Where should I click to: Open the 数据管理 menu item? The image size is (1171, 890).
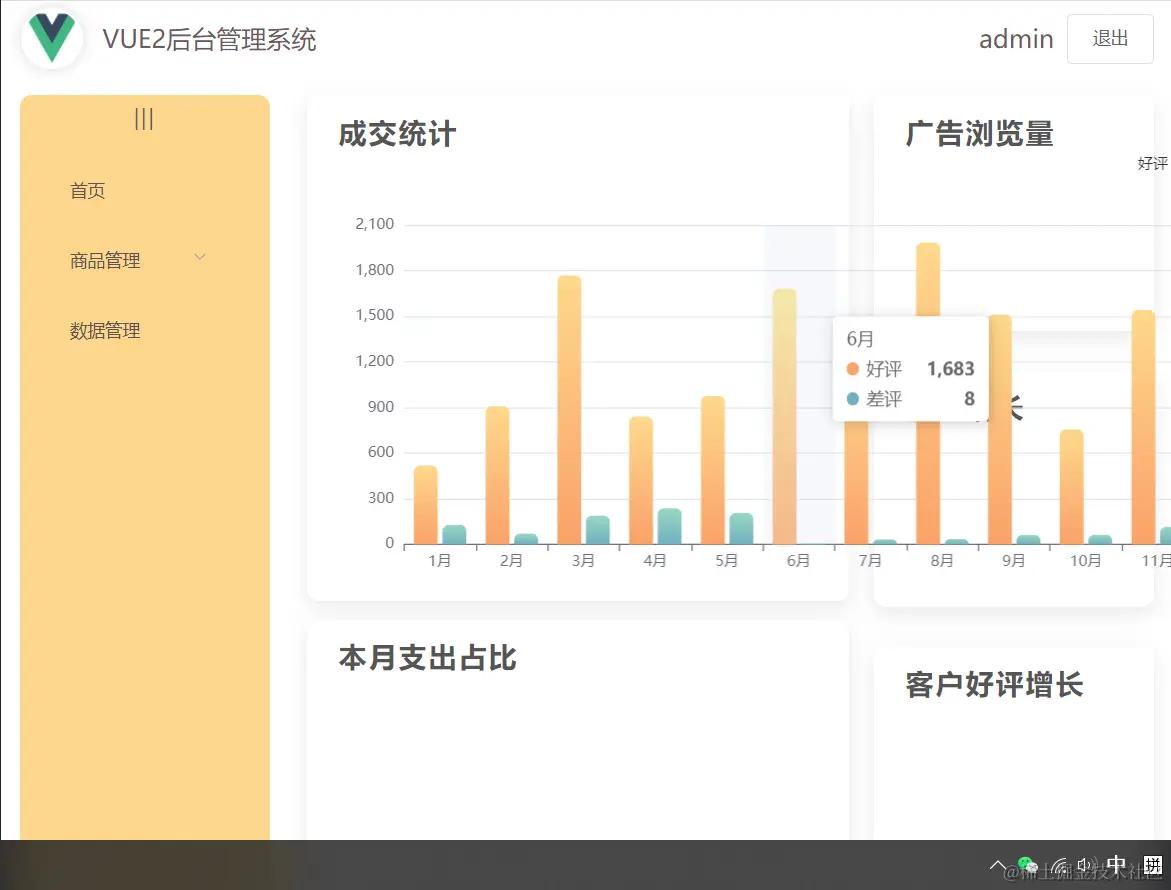105,331
